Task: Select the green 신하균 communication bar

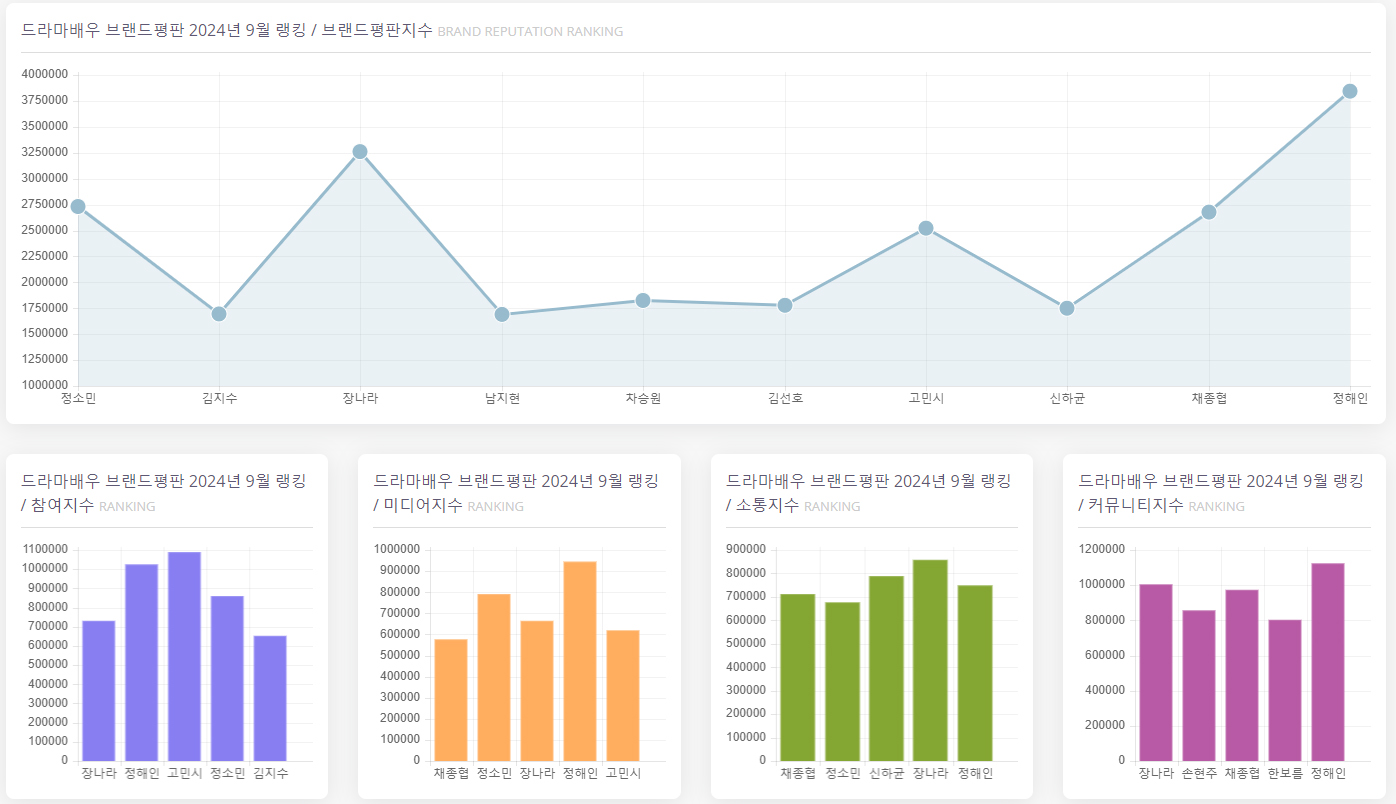Action: click(886, 668)
